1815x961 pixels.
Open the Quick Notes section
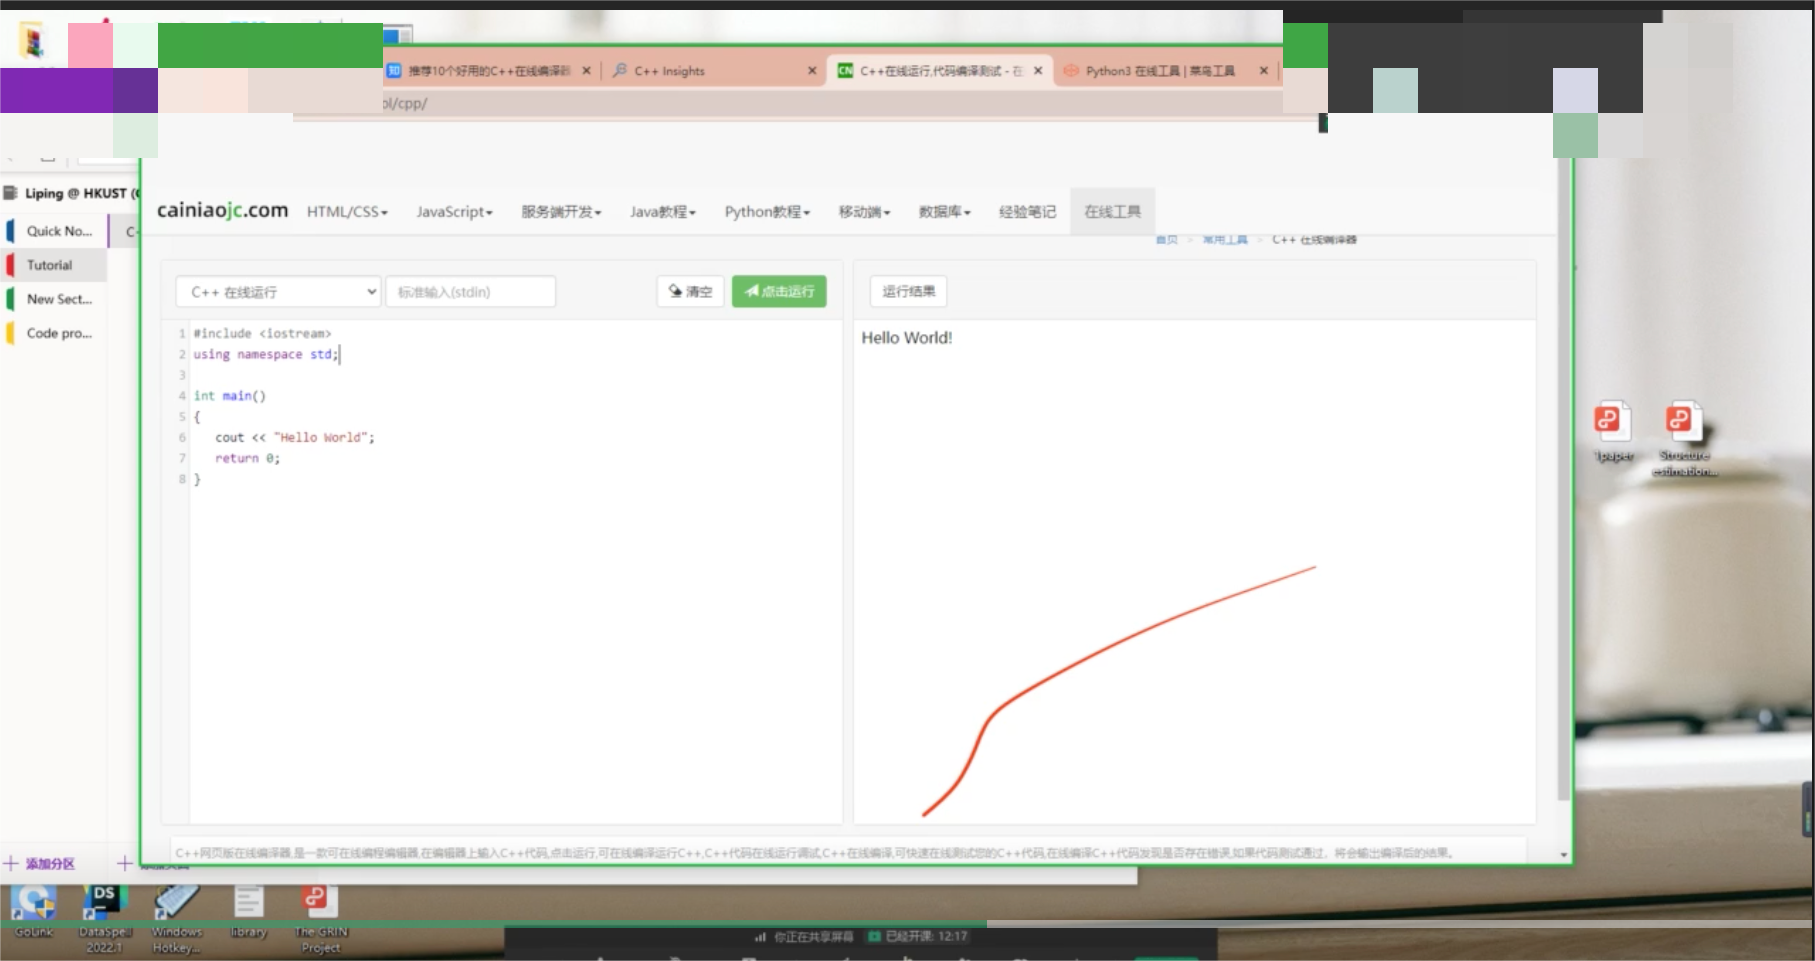[x=58, y=231]
